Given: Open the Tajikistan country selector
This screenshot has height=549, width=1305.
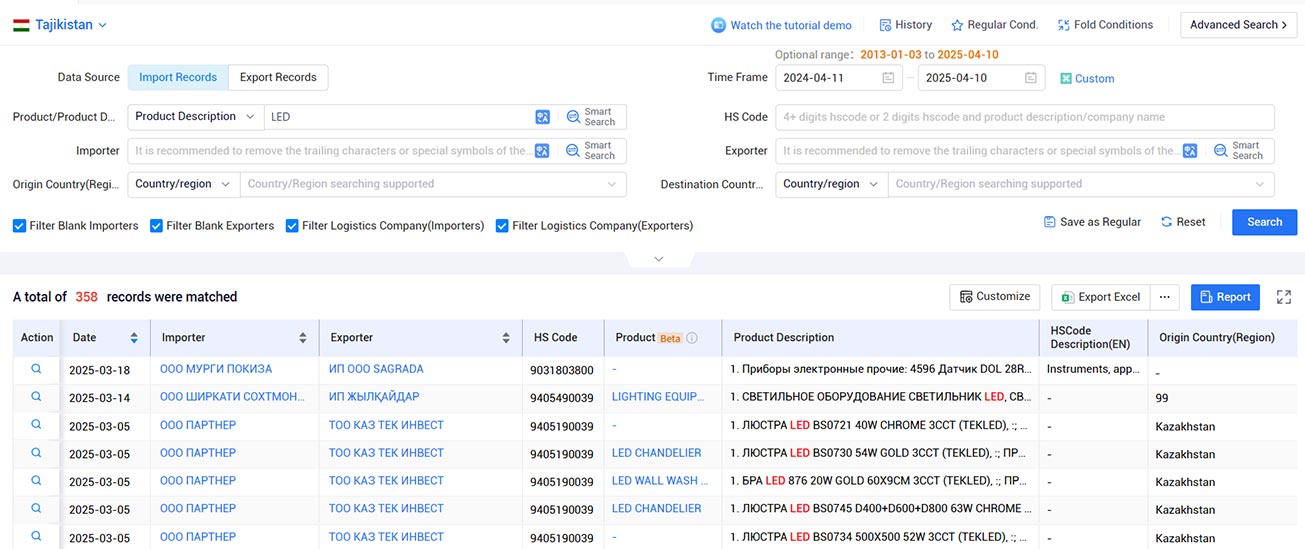Looking at the screenshot, I should pyautogui.click(x=60, y=25).
